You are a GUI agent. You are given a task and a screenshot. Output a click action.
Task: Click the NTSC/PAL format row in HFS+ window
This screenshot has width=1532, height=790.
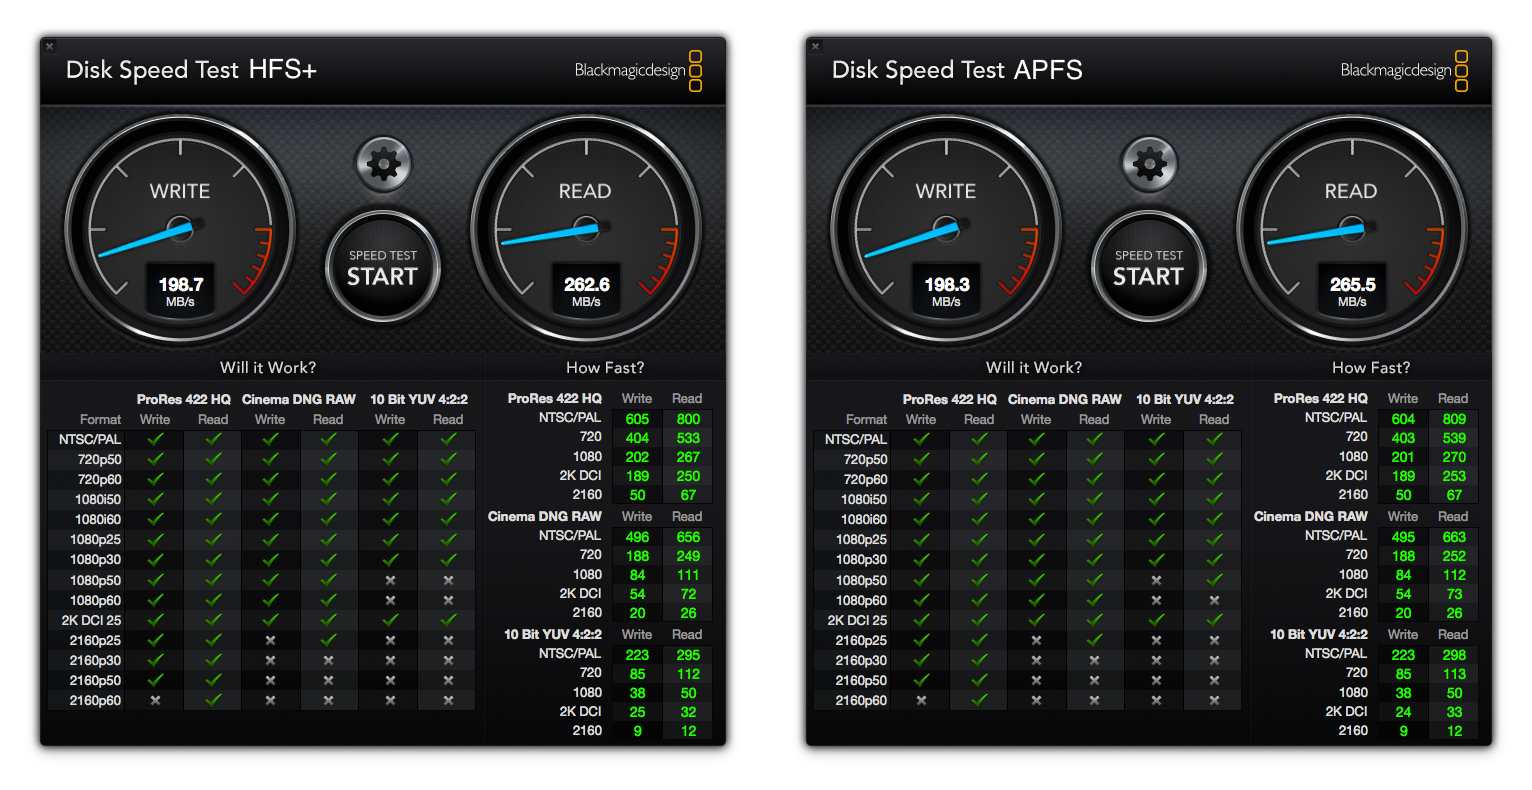click(x=261, y=439)
